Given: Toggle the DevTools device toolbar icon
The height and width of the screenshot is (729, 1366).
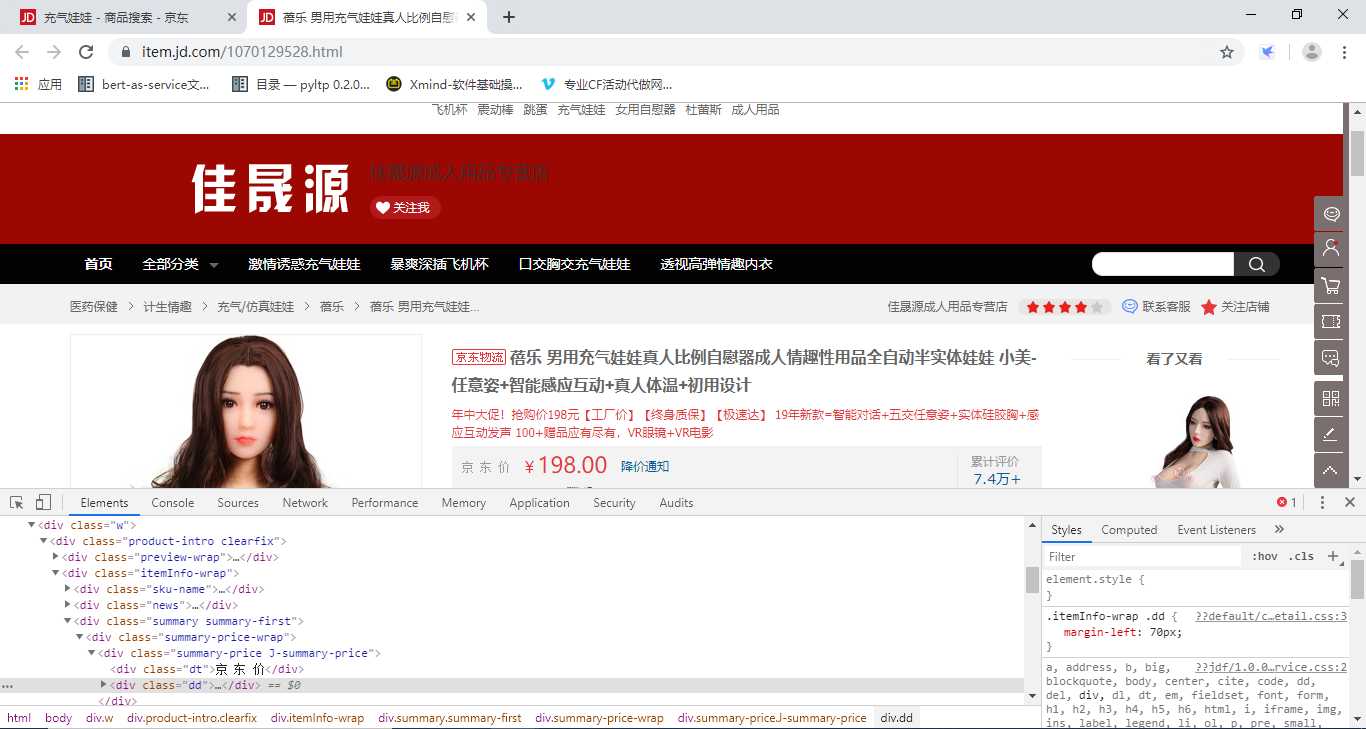Looking at the screenshot, I should (43, 502).
